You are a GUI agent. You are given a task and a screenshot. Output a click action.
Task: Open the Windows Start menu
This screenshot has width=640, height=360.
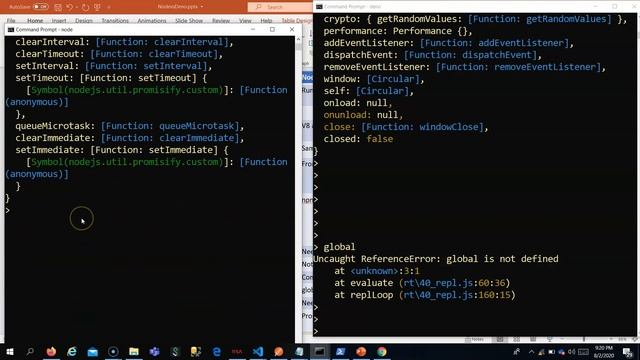[x=10, y=351]
